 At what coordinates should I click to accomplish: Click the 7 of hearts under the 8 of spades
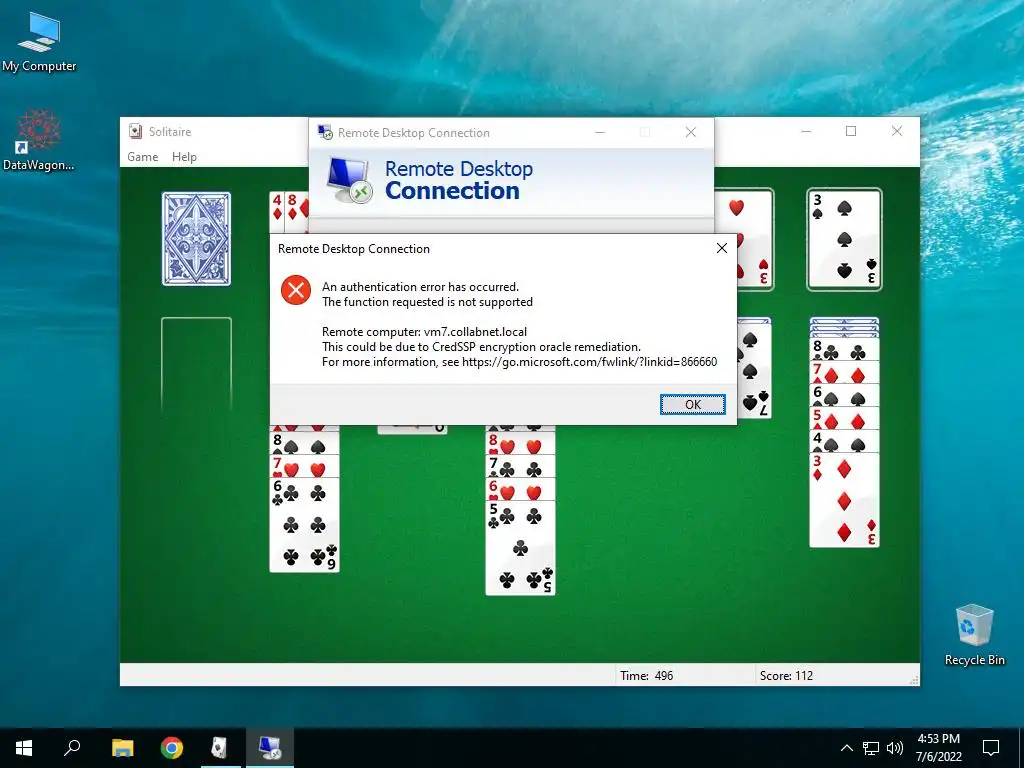(x=304, y=466)
